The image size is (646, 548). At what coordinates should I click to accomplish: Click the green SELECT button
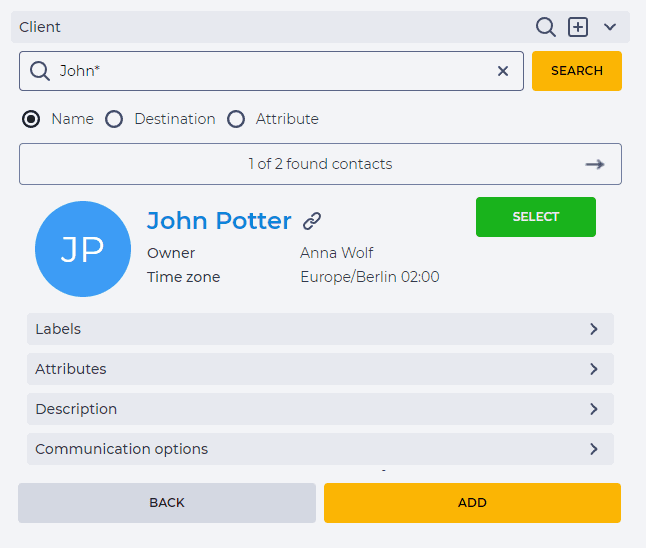tap(536, 217)
